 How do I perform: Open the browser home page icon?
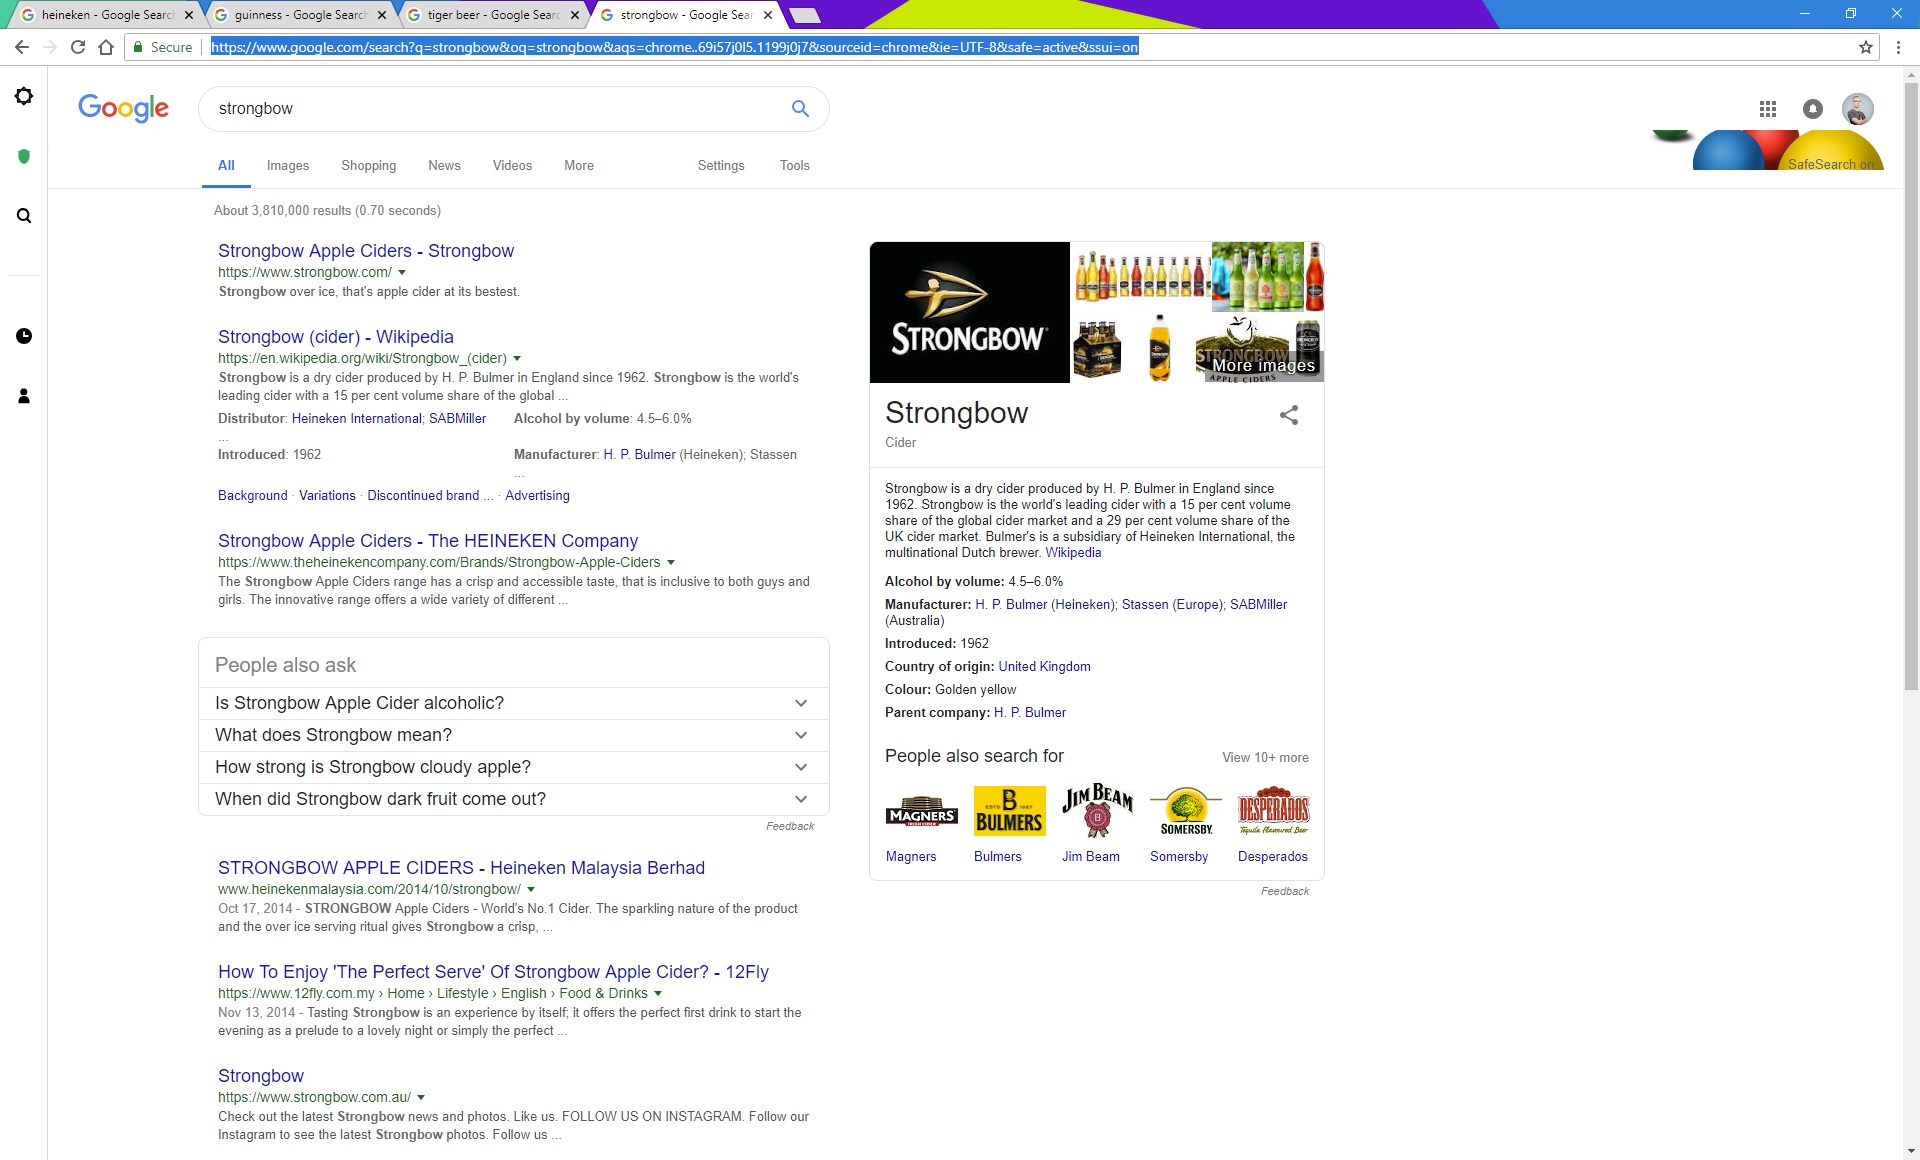tap(106, 47)
